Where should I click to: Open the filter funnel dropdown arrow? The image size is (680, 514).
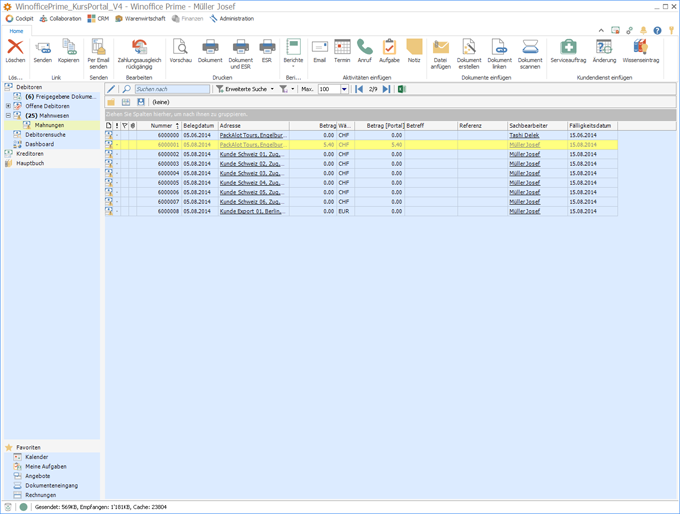pos(293,89)
